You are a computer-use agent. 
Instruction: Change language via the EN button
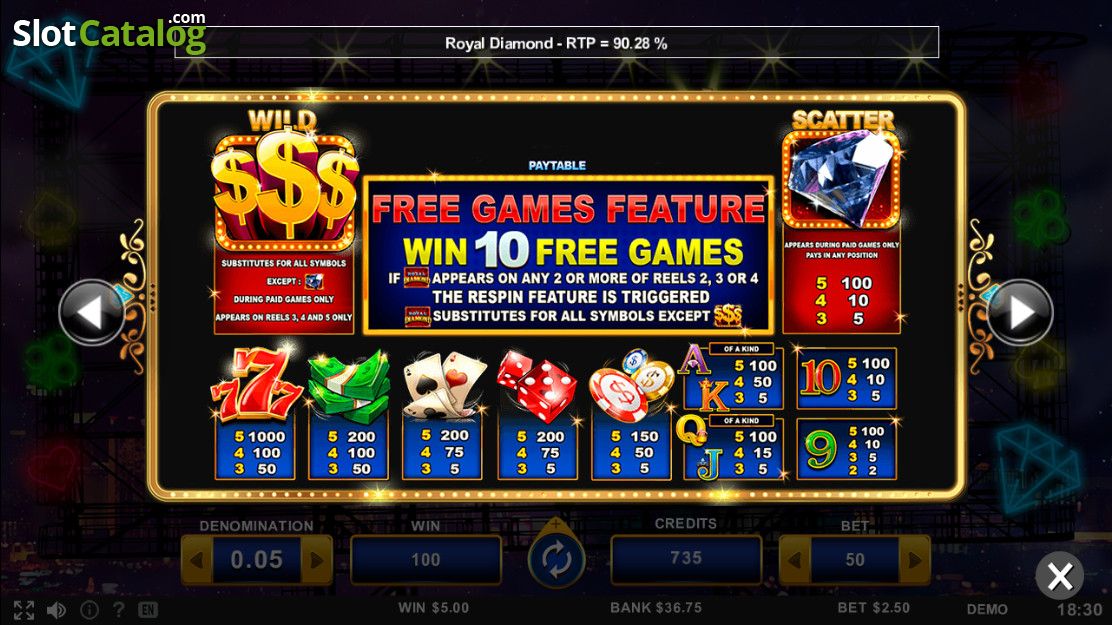(148, 609)
